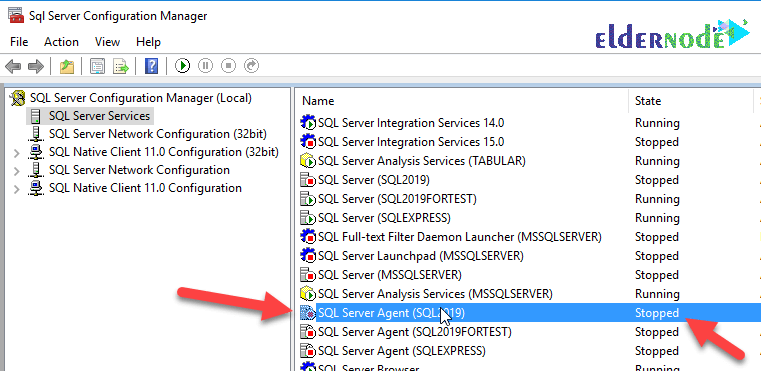Click Stopped state of SQL Server Agent (SQL2019)
761x371 pixels.
point(657,313)
